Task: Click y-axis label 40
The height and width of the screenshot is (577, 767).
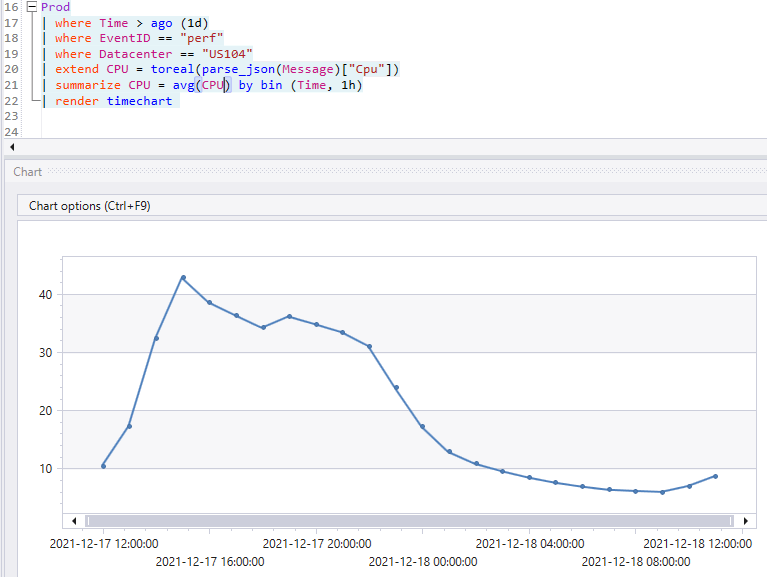Action: tap(45, 294)
